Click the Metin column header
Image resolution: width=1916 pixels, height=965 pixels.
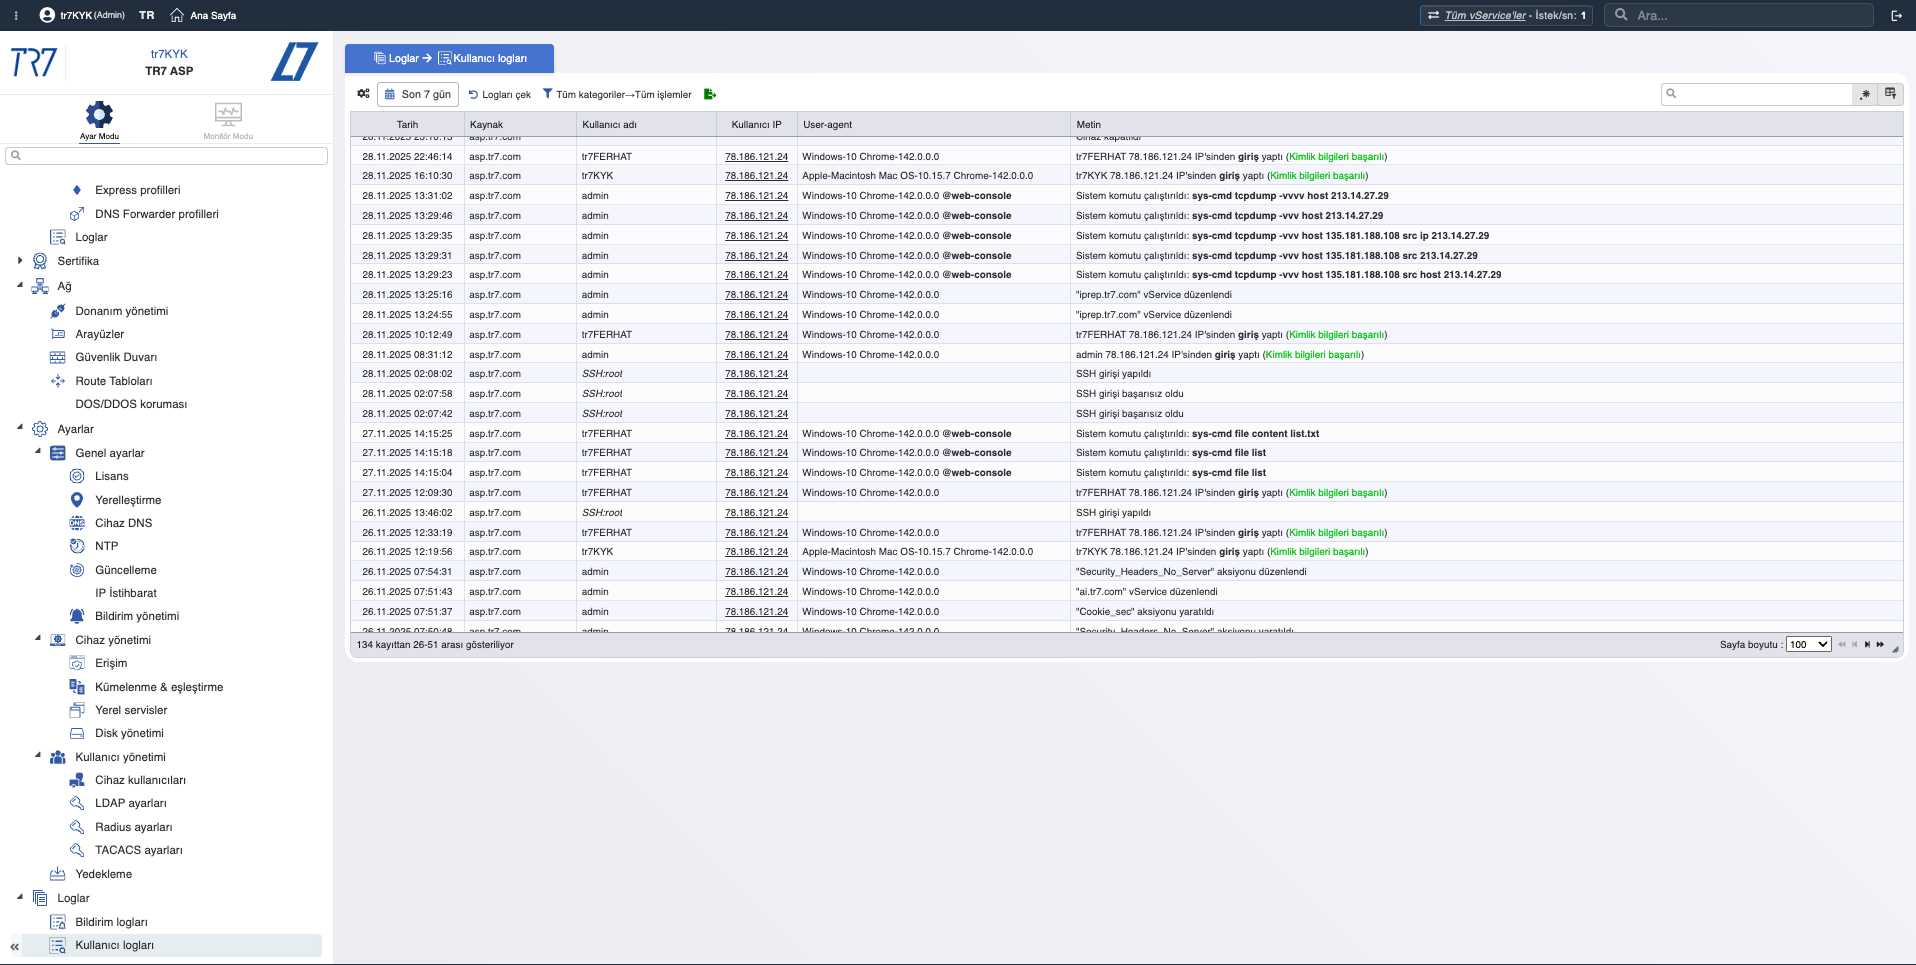[1487, 124]
